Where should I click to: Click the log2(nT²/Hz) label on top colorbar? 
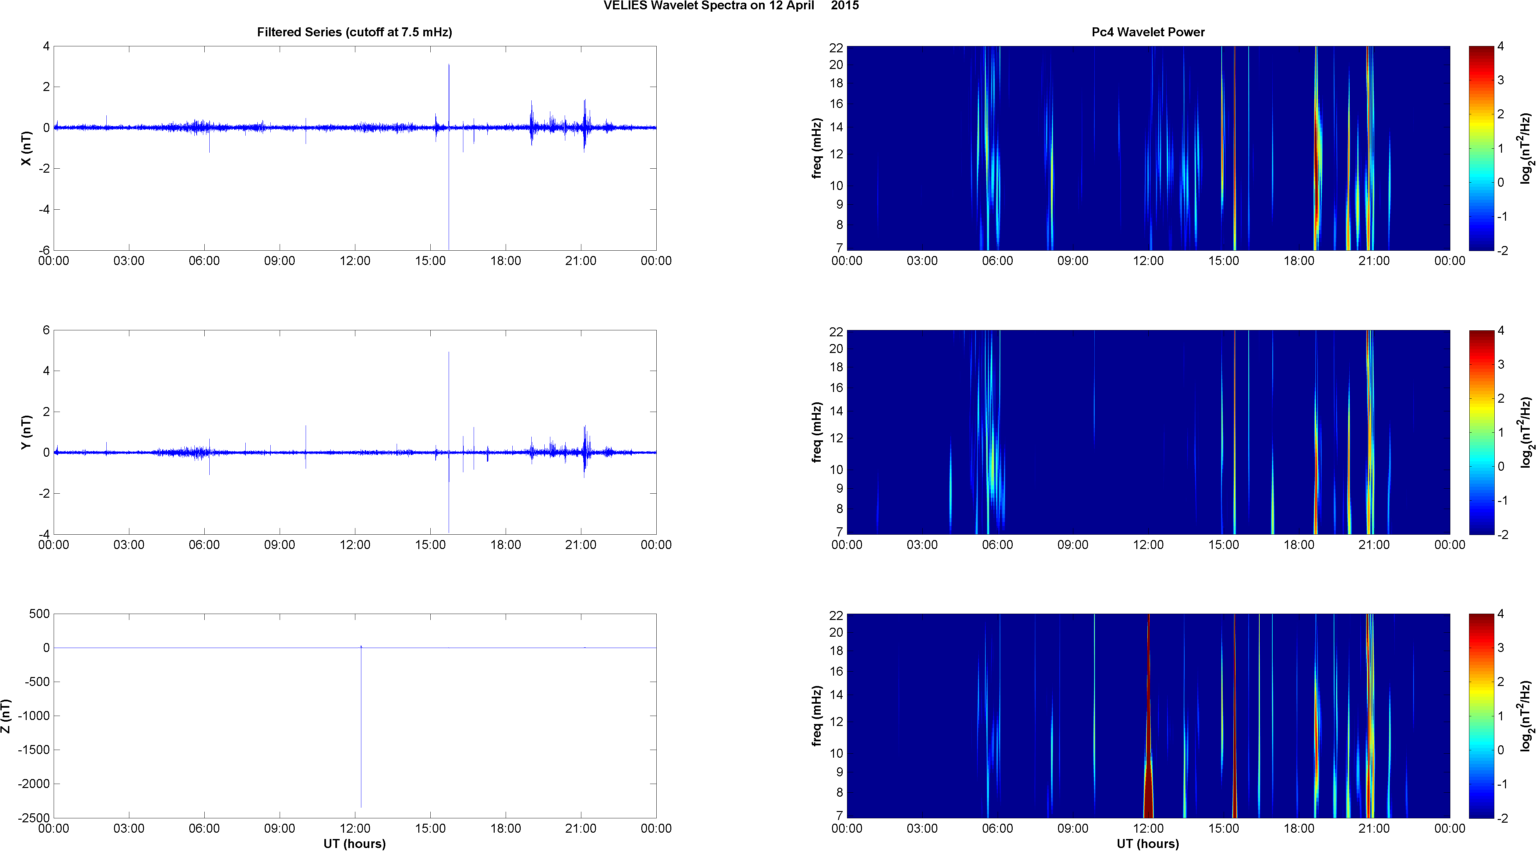point(1526,148)
